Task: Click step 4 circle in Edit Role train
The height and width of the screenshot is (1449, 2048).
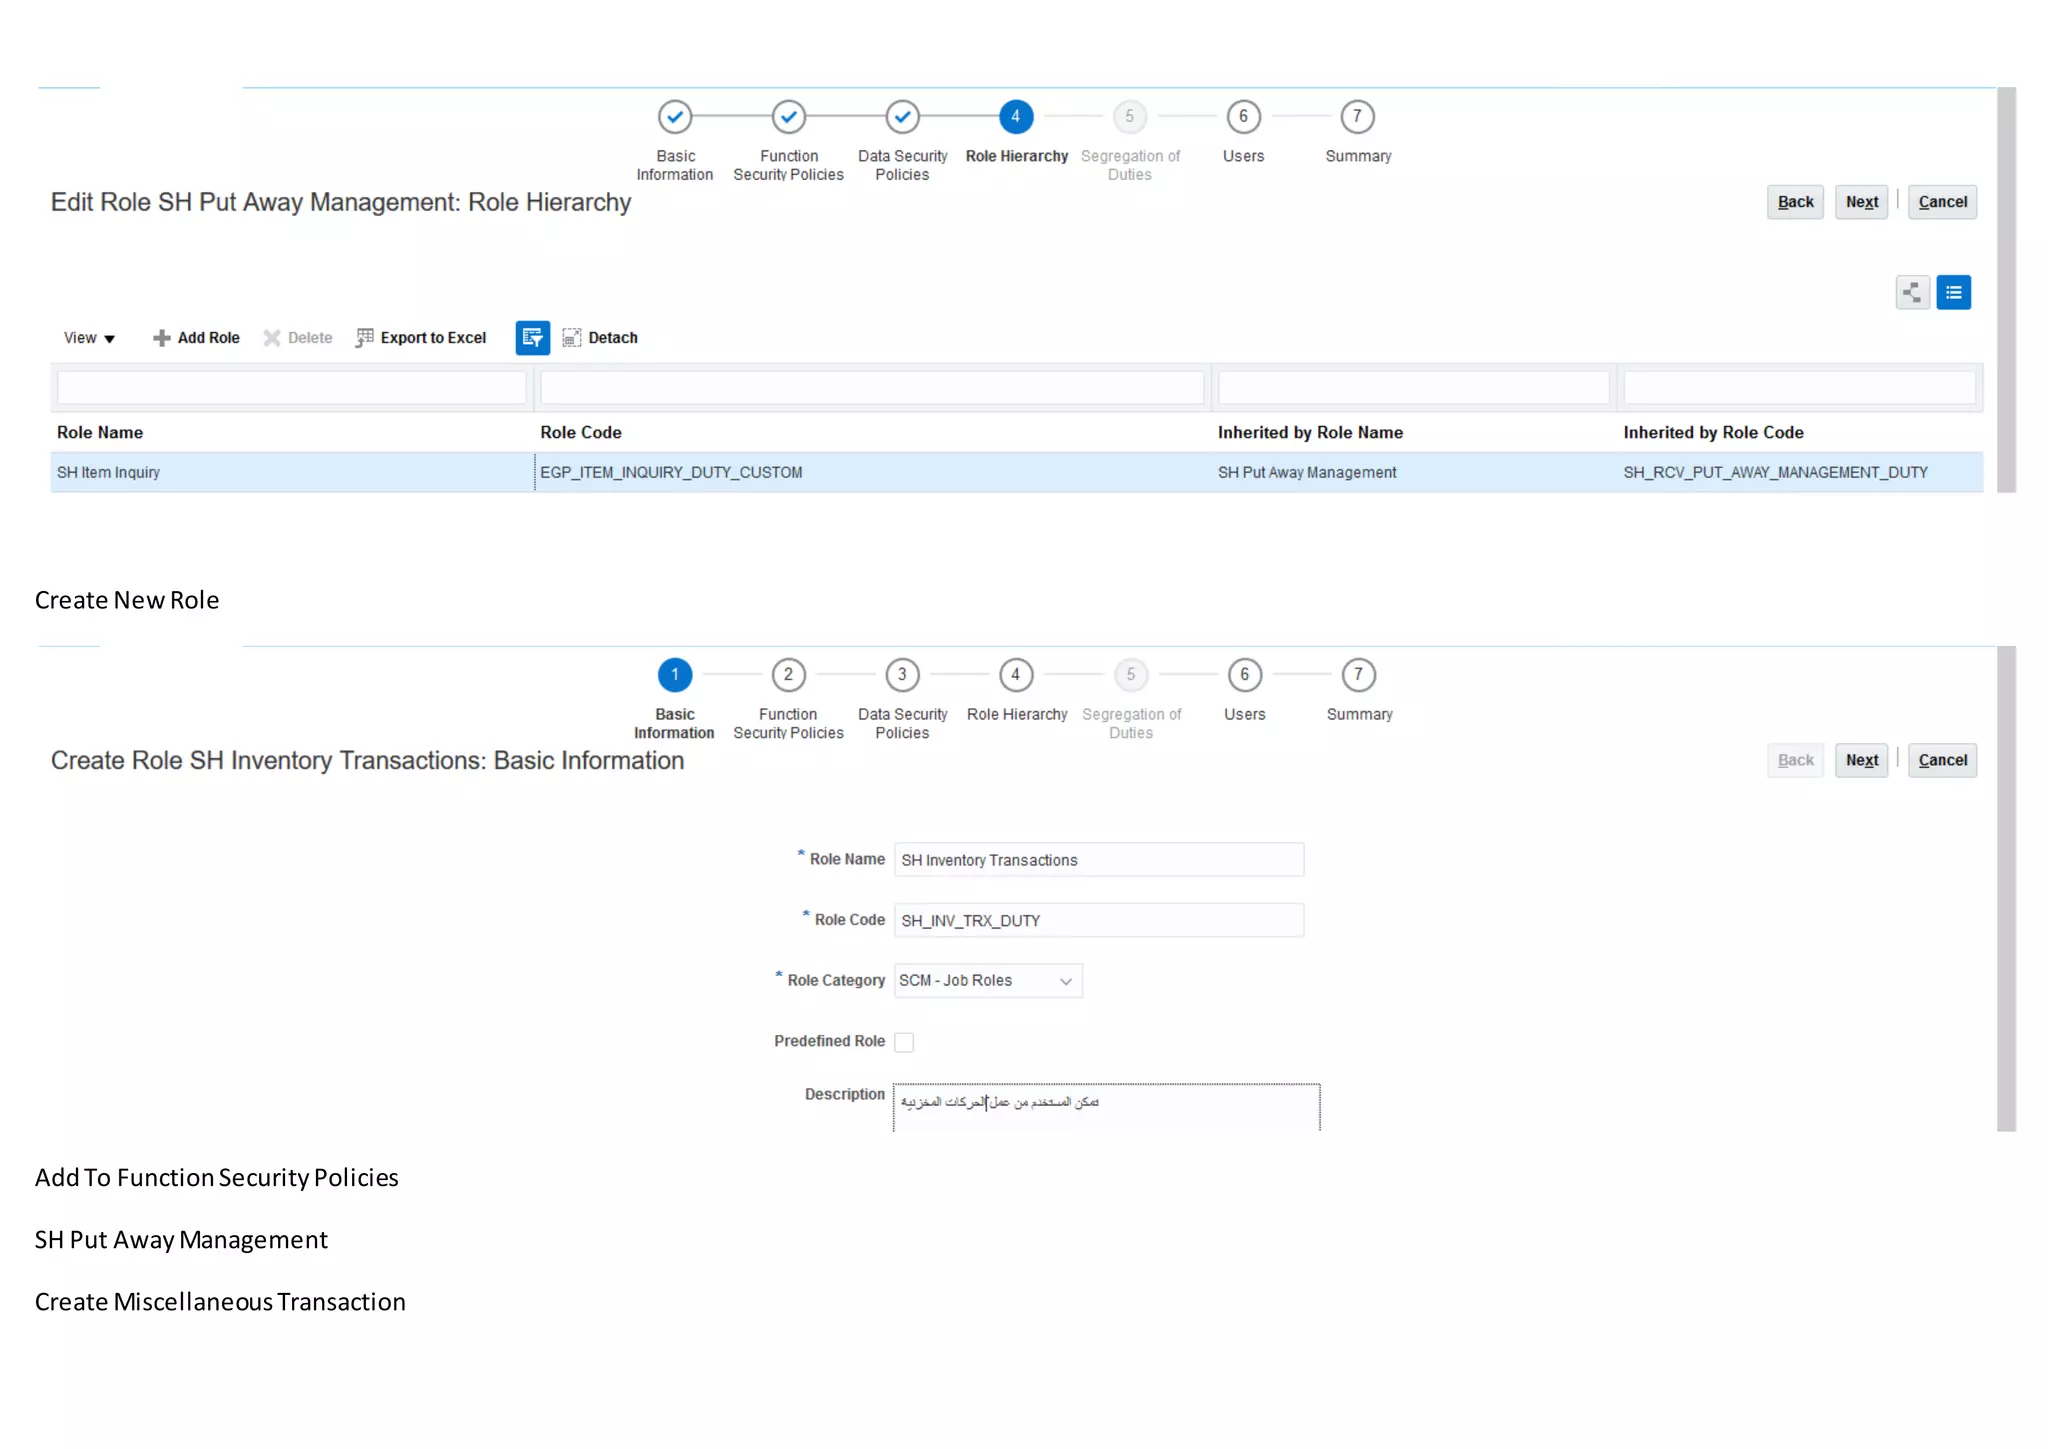Action: pos(1016,117)
